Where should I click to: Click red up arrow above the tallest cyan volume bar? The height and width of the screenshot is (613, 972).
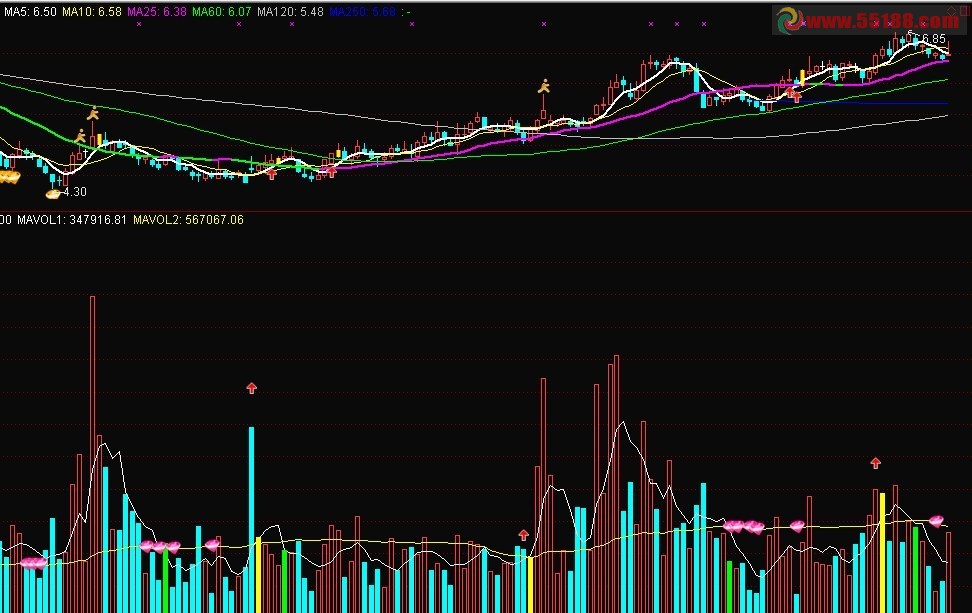[x=251, y=388]
